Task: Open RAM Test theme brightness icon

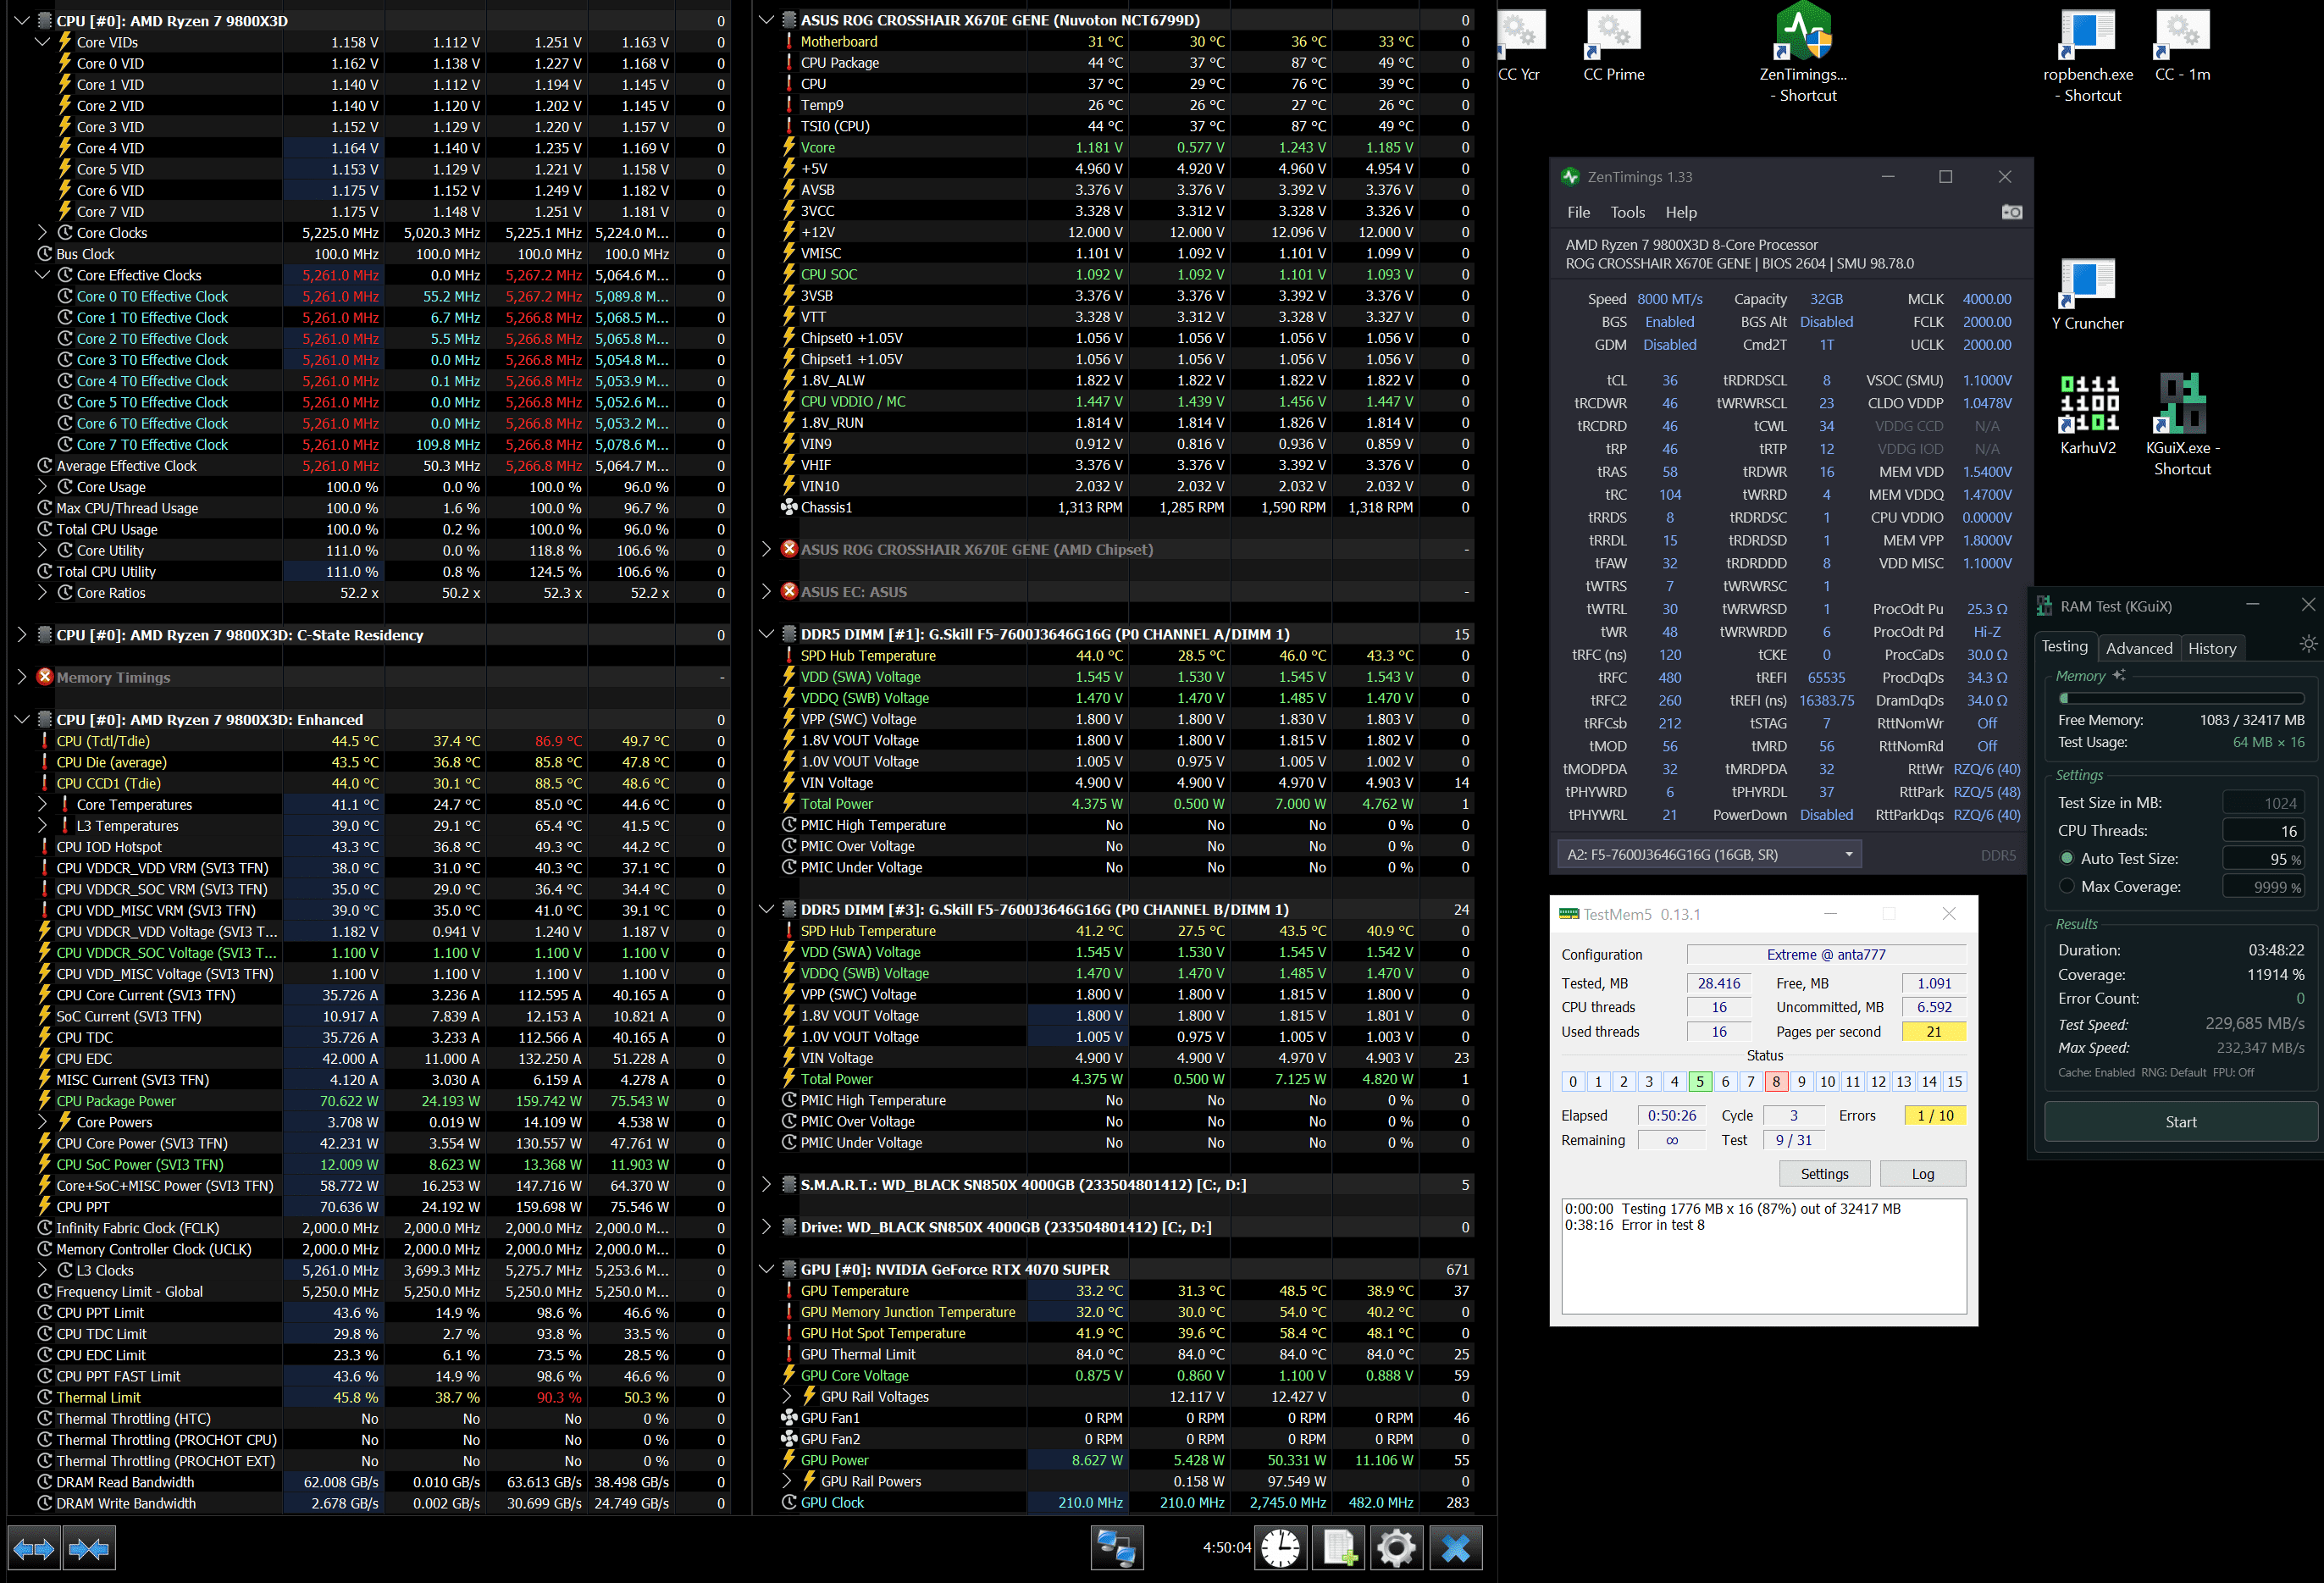Action: [x=2307, y=644]
